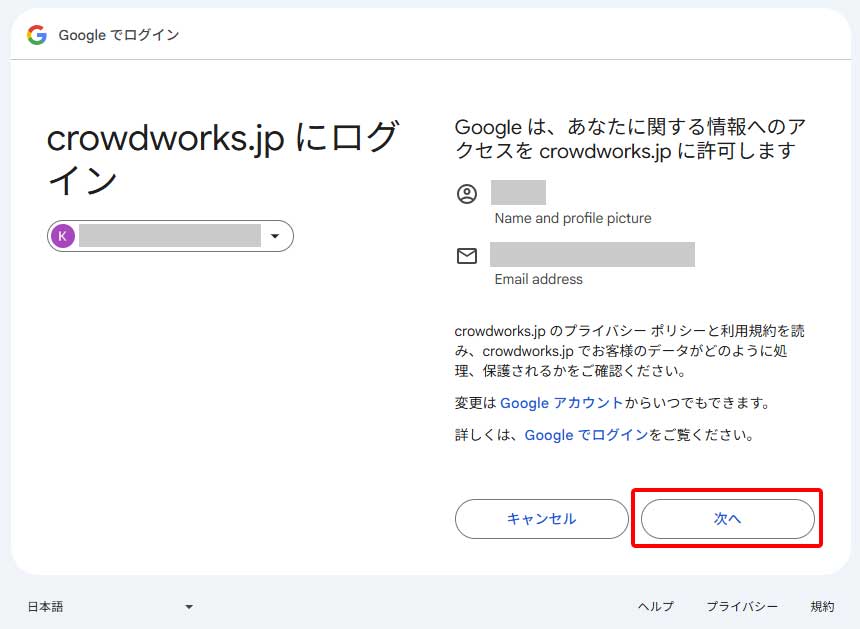Open the プライバシー footer link

(x=742, y=606)
